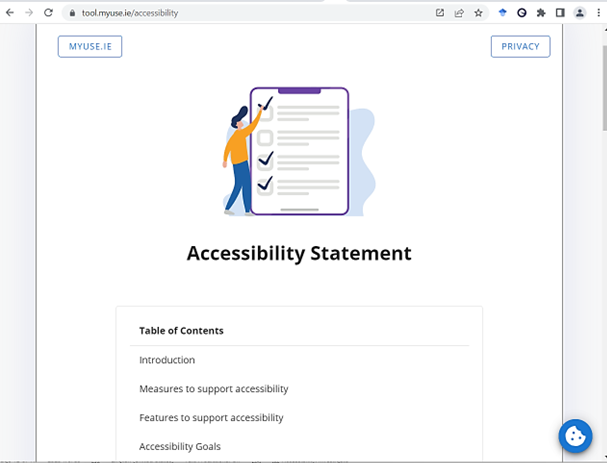Go forward with the browser arrow
The width and height of the screenshot is (607, 463).
click(x=29, y=13)
